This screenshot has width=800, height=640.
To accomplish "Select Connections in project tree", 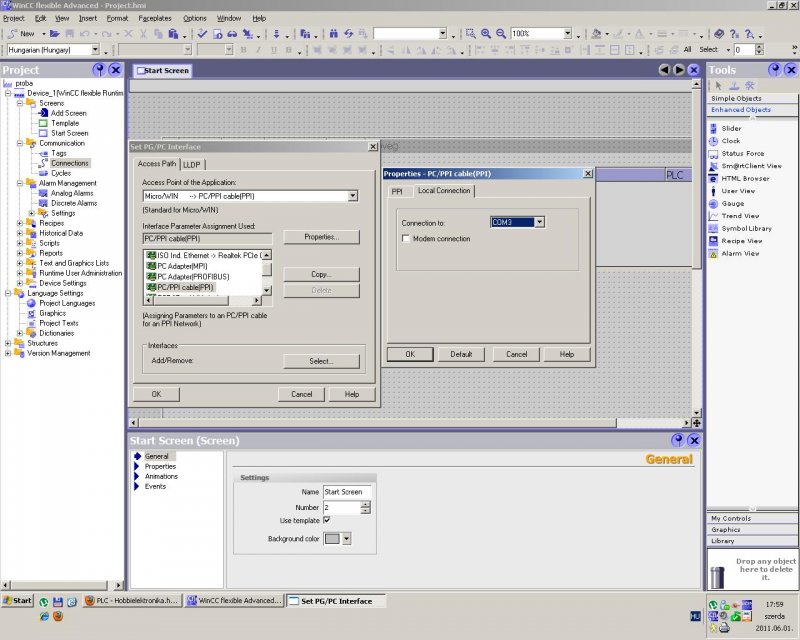I will click(70, 163).
